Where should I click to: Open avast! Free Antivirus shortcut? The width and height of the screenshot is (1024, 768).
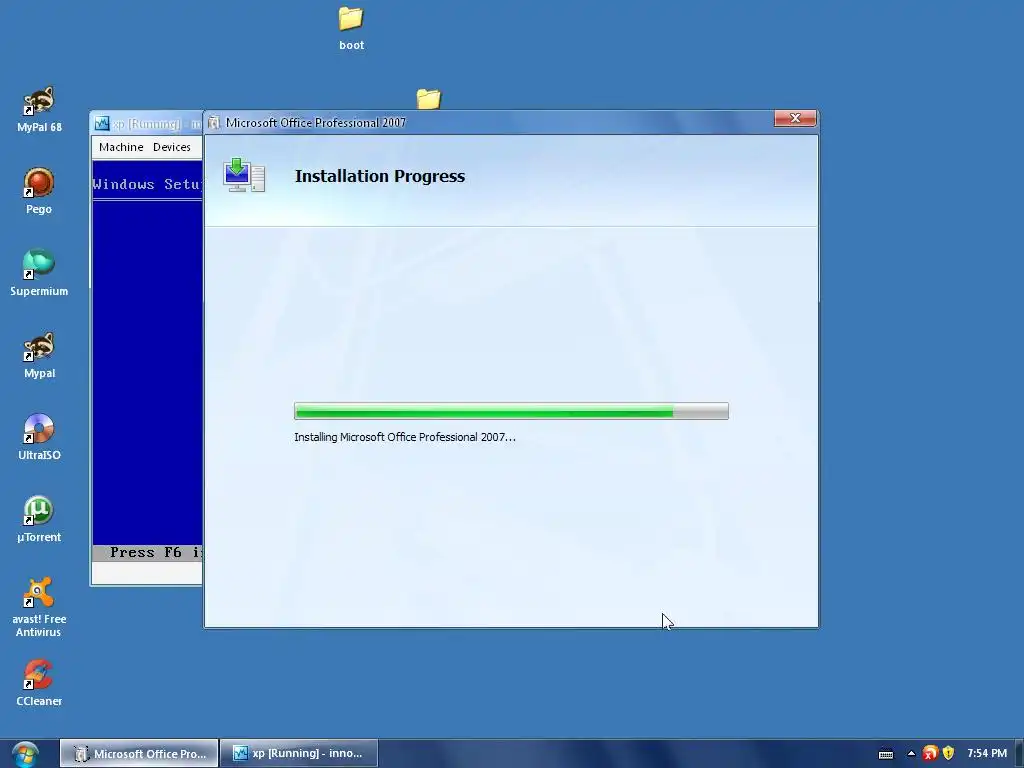click(39, 607)
